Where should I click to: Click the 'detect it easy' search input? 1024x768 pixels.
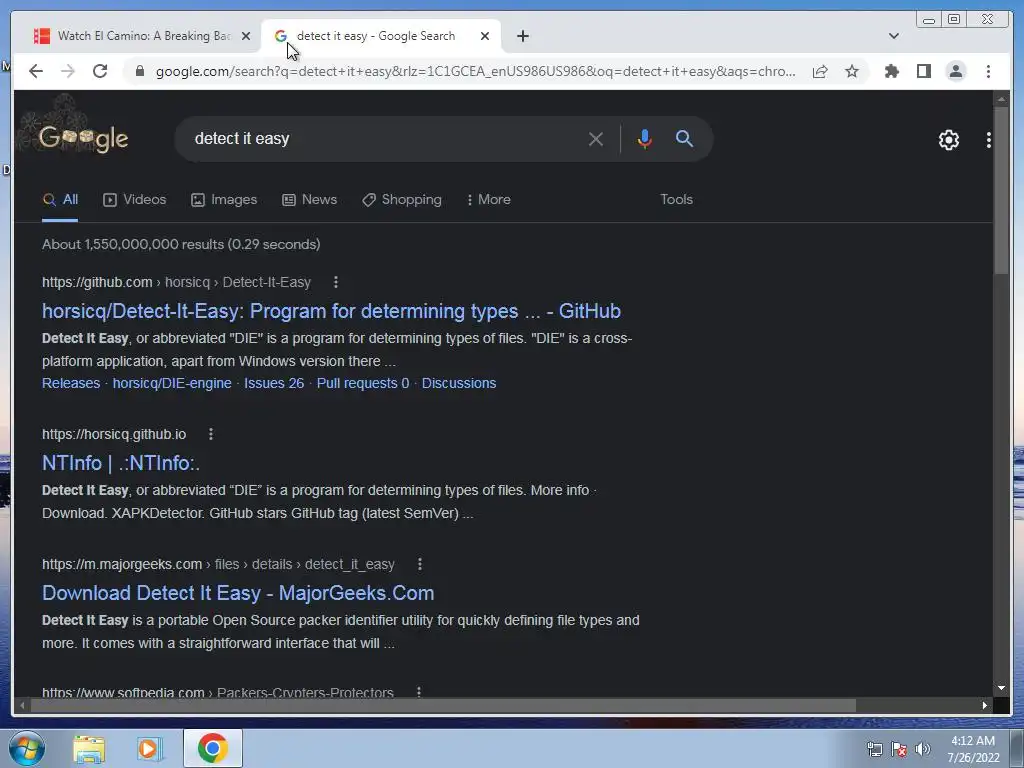point(385,139)
